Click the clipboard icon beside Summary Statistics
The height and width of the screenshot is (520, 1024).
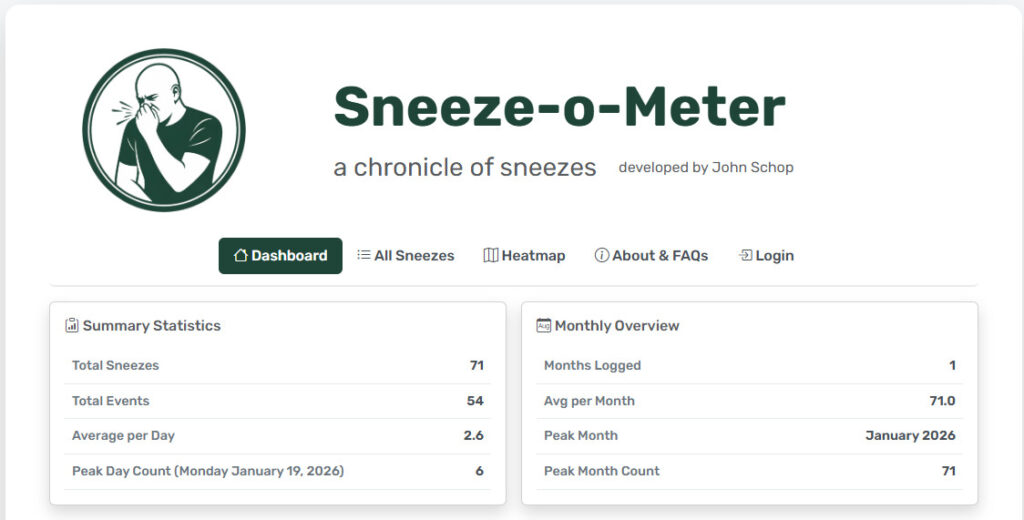72,325
